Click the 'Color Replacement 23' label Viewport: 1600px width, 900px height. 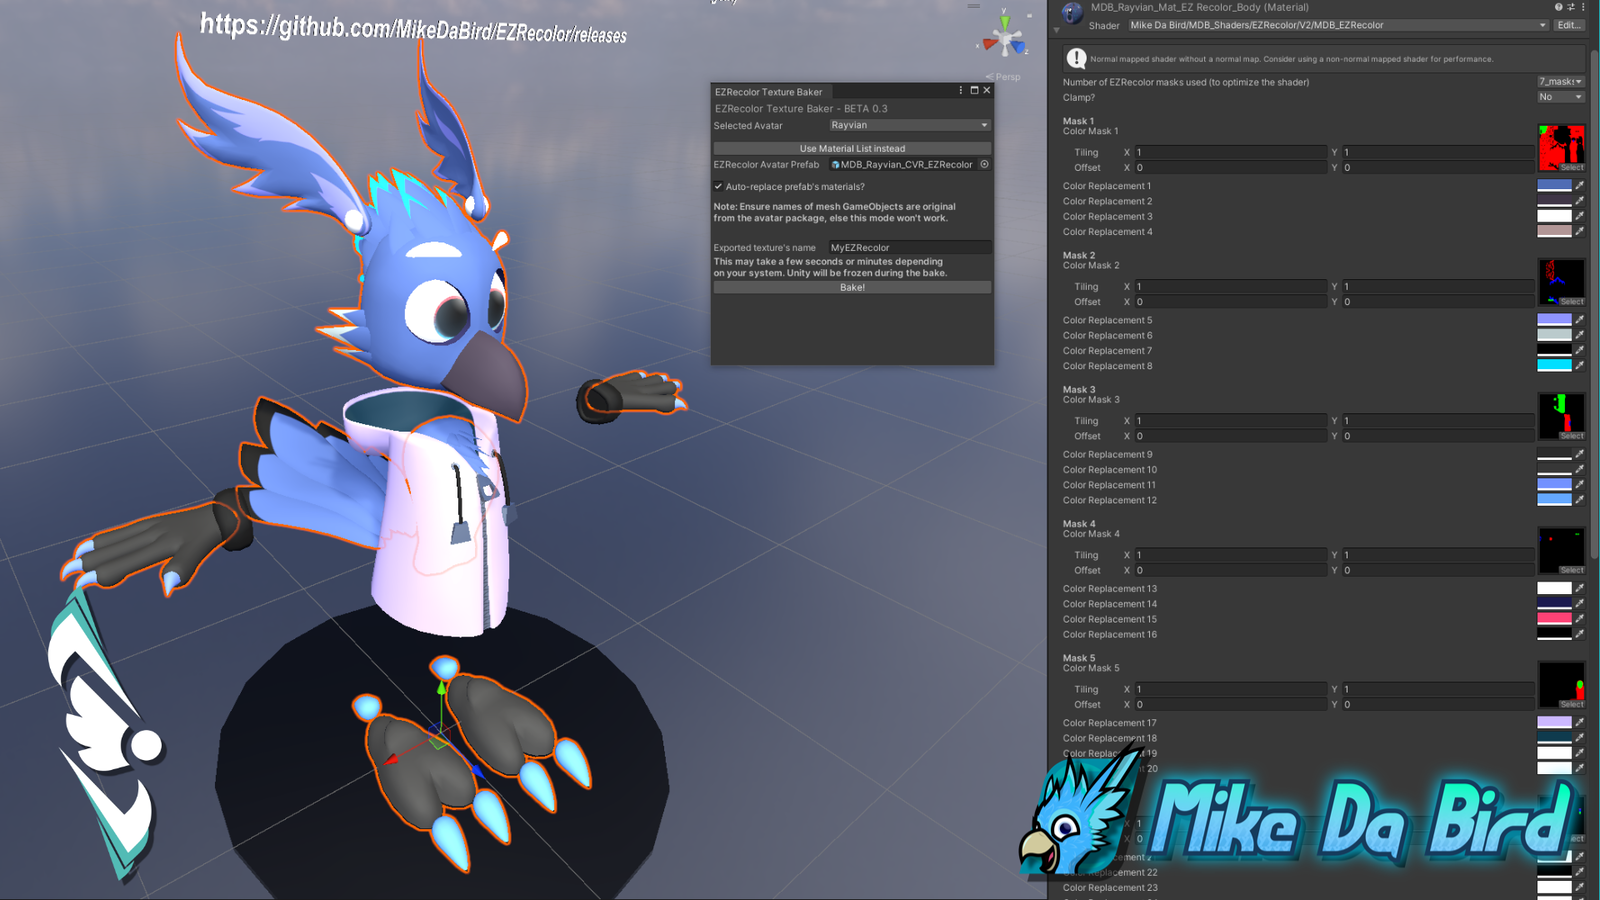1110,887
